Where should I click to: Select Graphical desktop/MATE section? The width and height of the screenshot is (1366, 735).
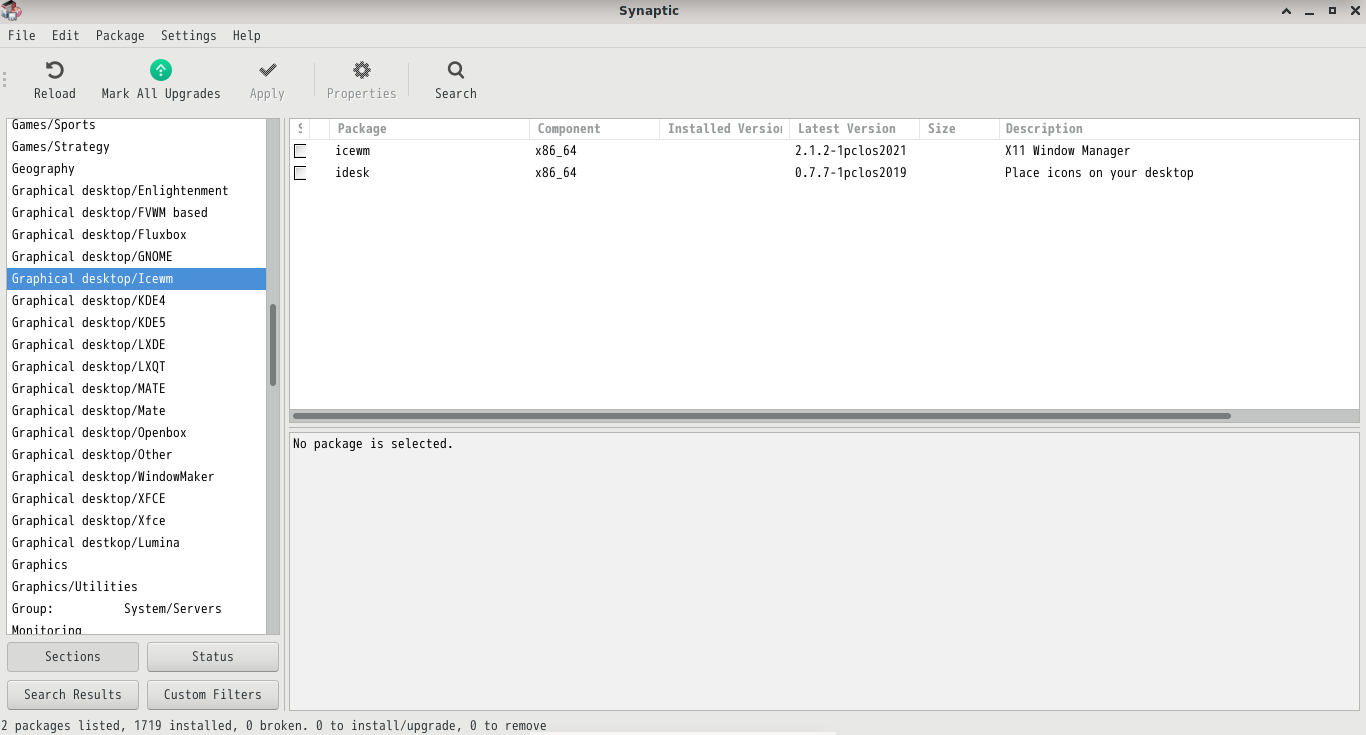[136, 389]
